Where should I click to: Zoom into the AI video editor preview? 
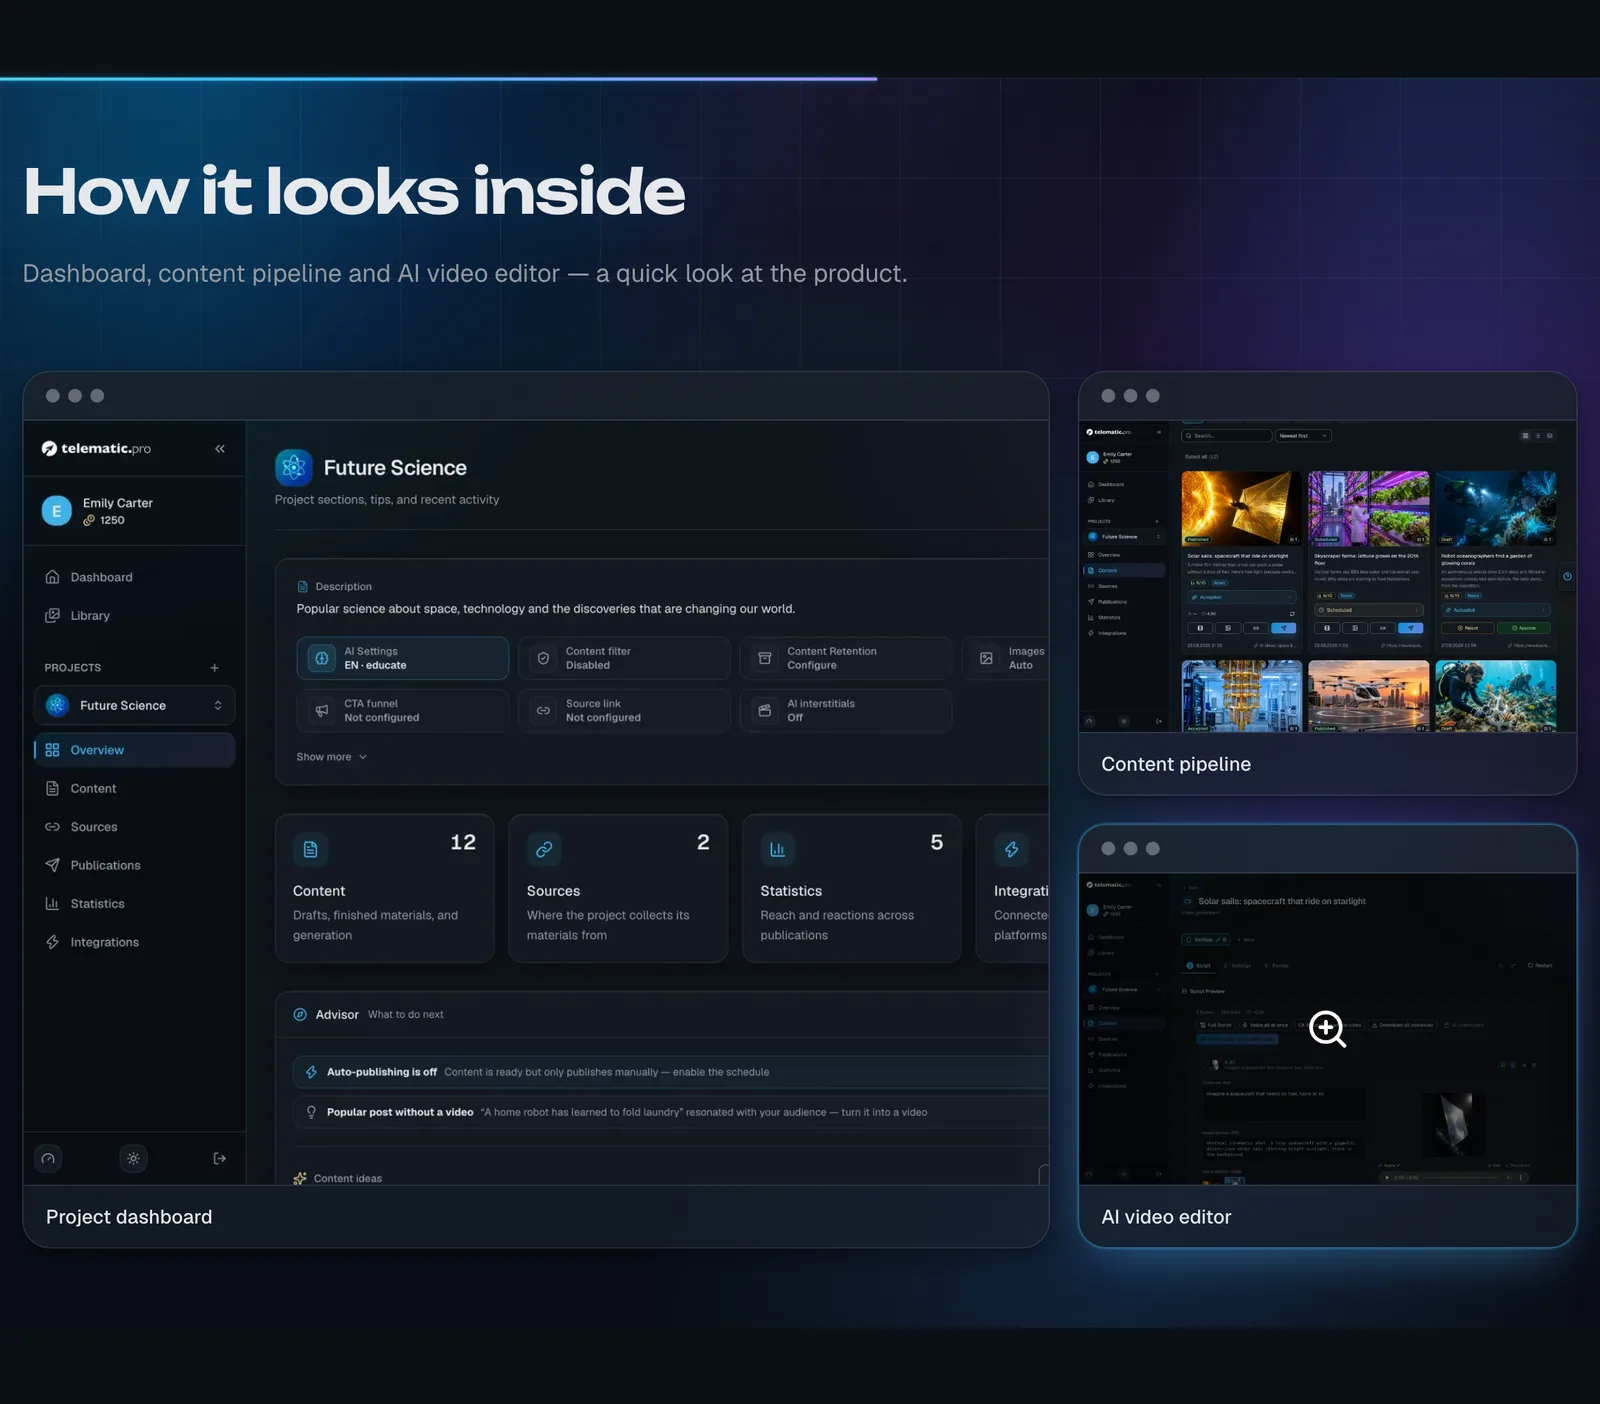pos(1328,1029)
